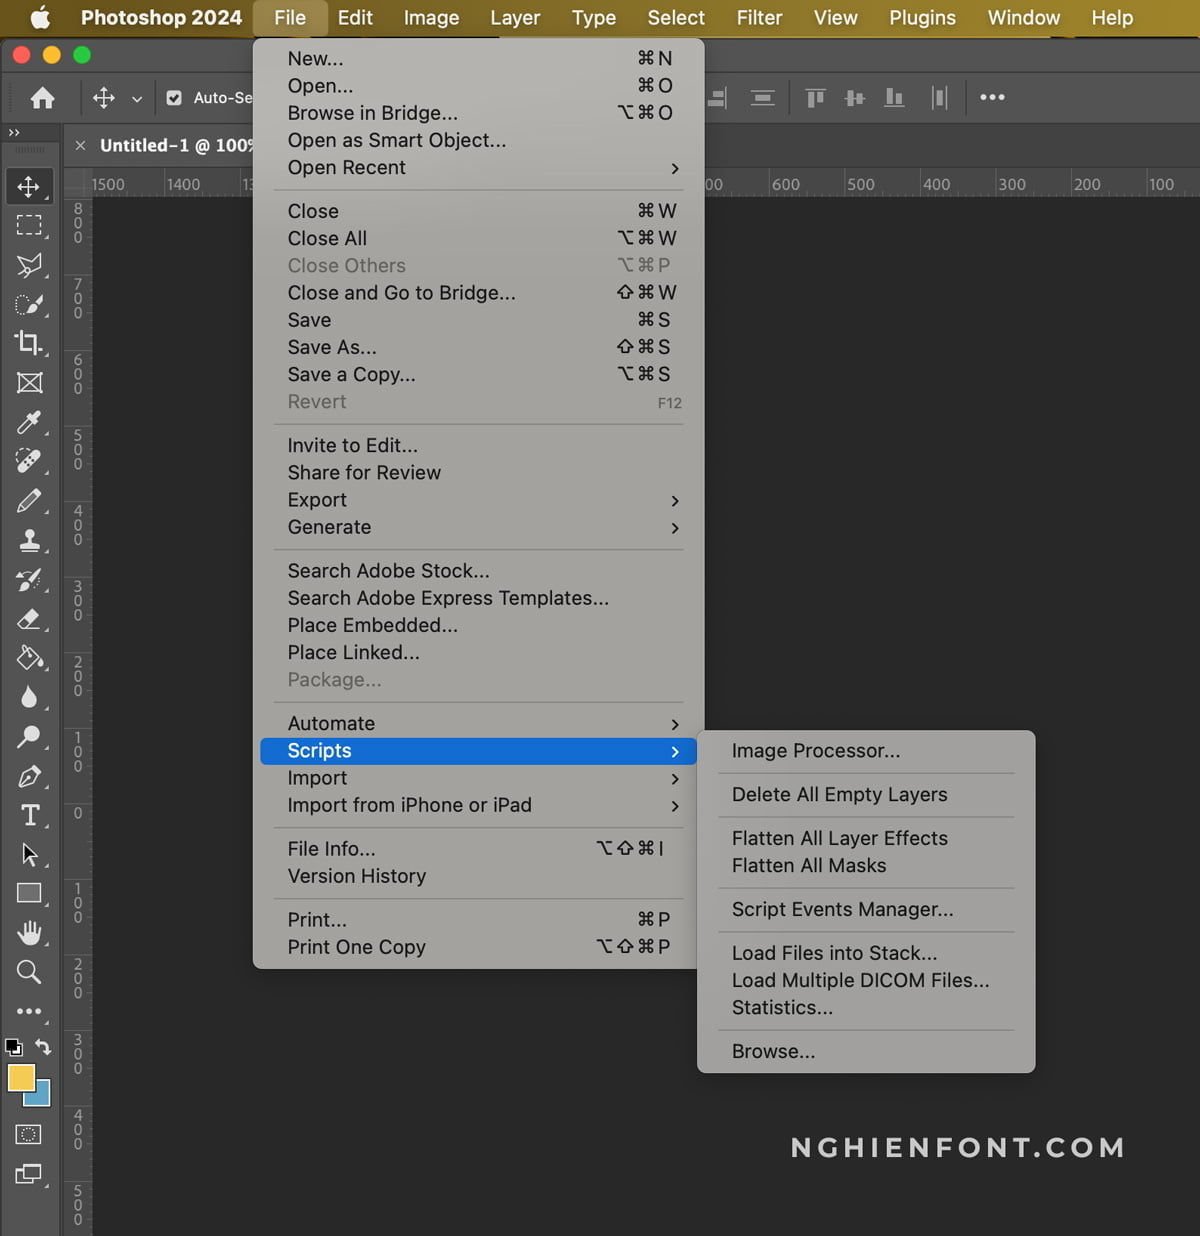Toggle Quick Mask mode
The image size is (1200, 1236).
click(29, 1134)
